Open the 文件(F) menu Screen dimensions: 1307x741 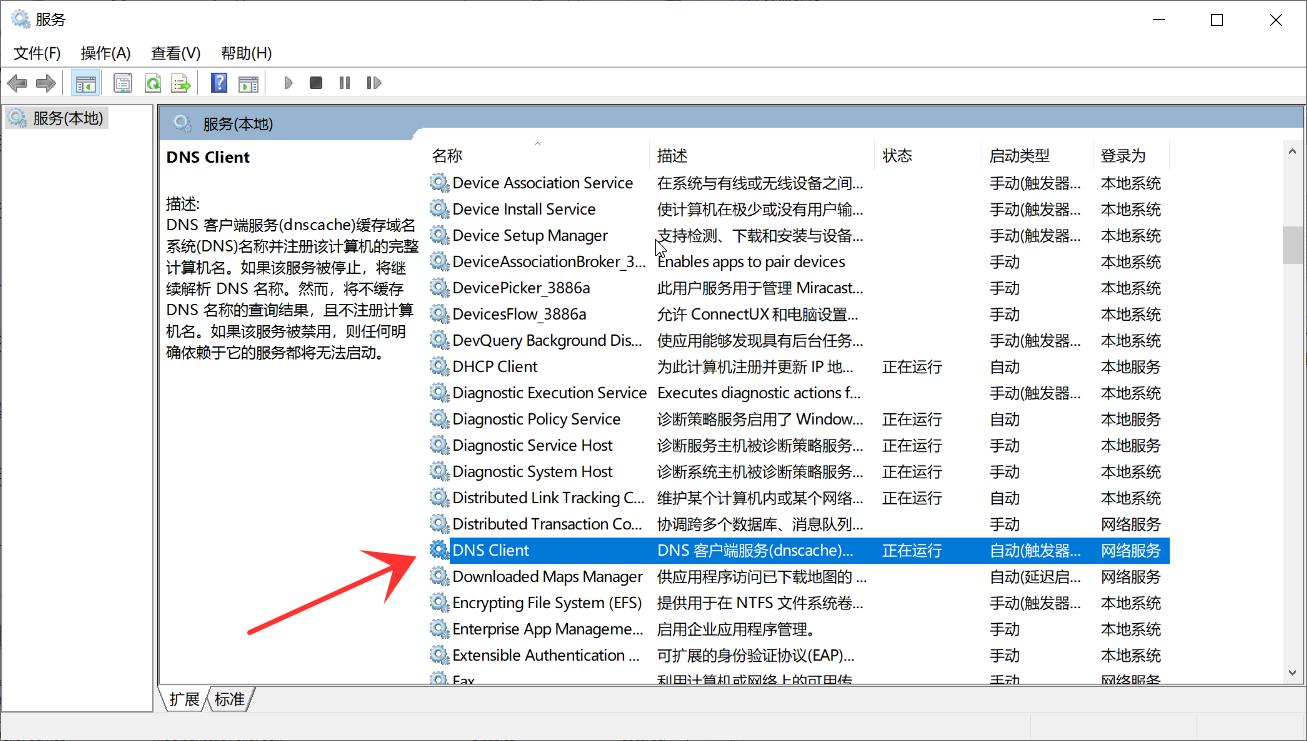tap(38, 52)
